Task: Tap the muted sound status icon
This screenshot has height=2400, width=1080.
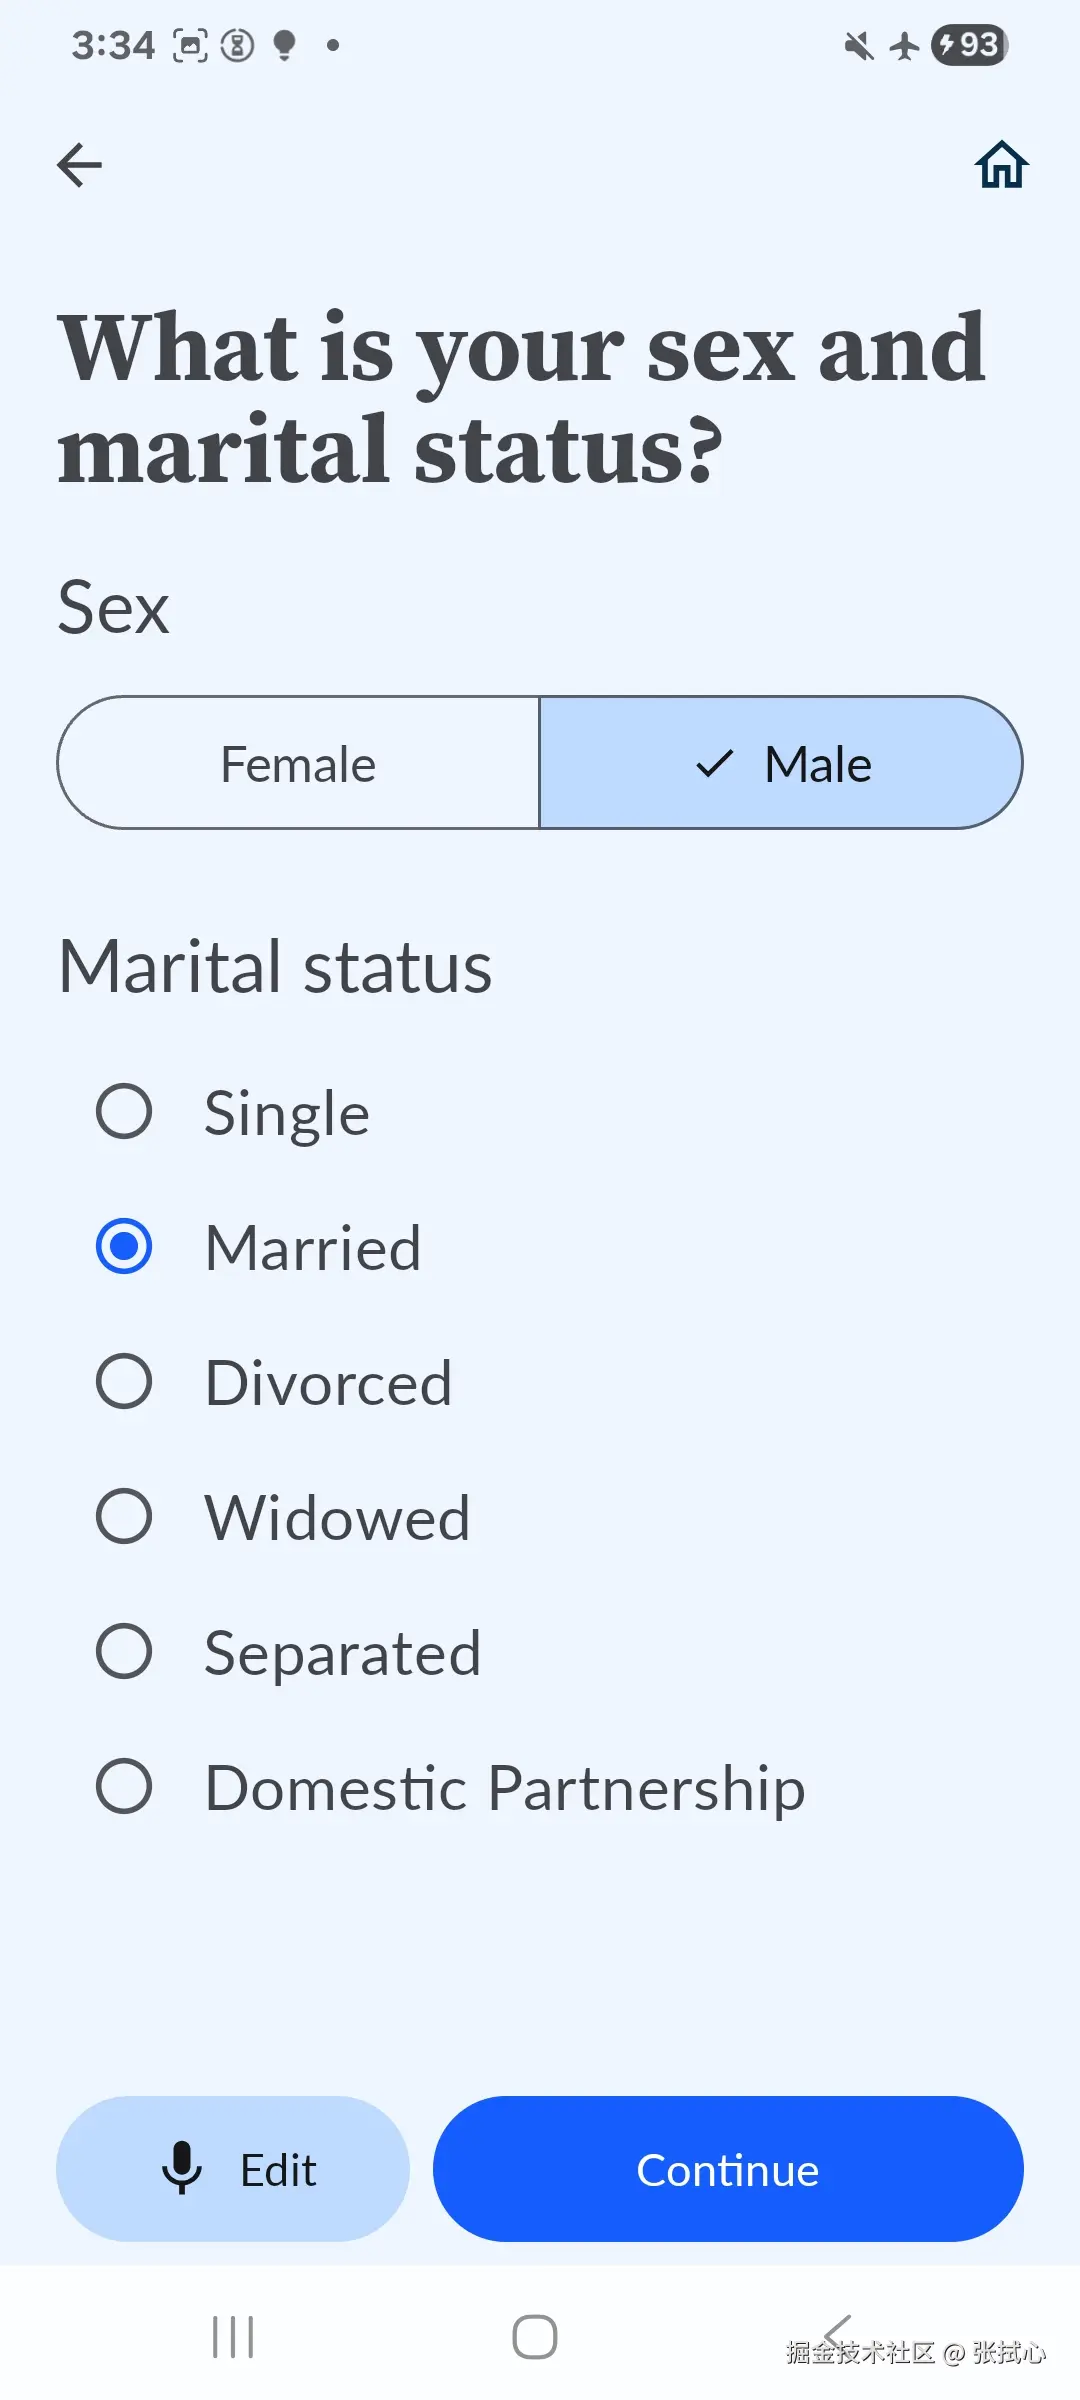Action: [x=858, y=45]
